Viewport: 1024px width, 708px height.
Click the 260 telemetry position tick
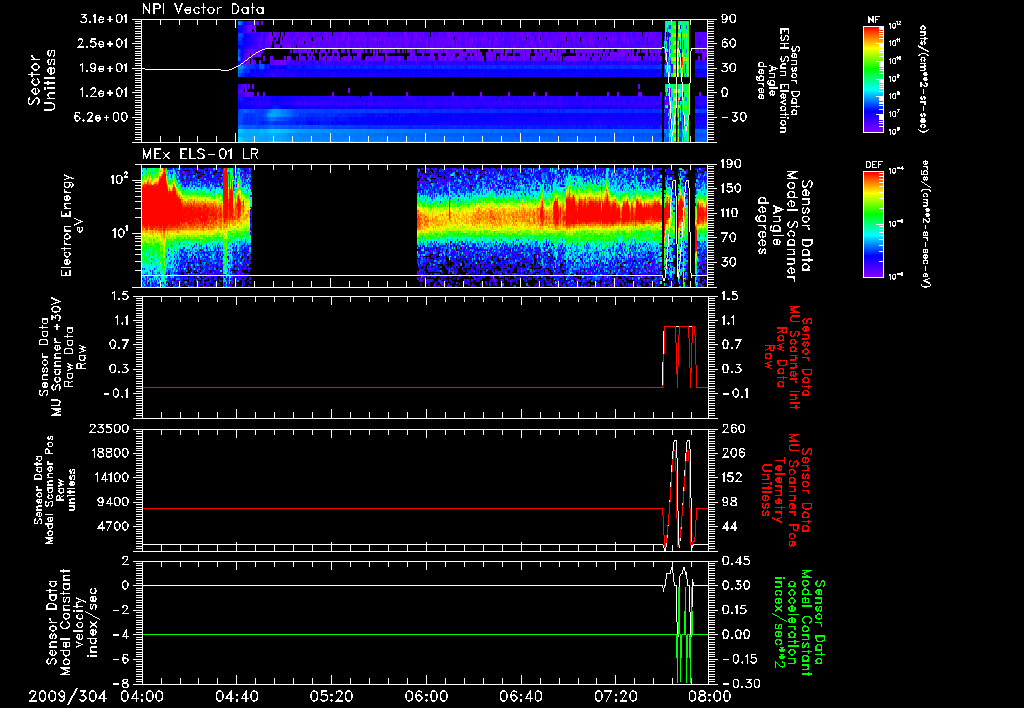(732, 428)
